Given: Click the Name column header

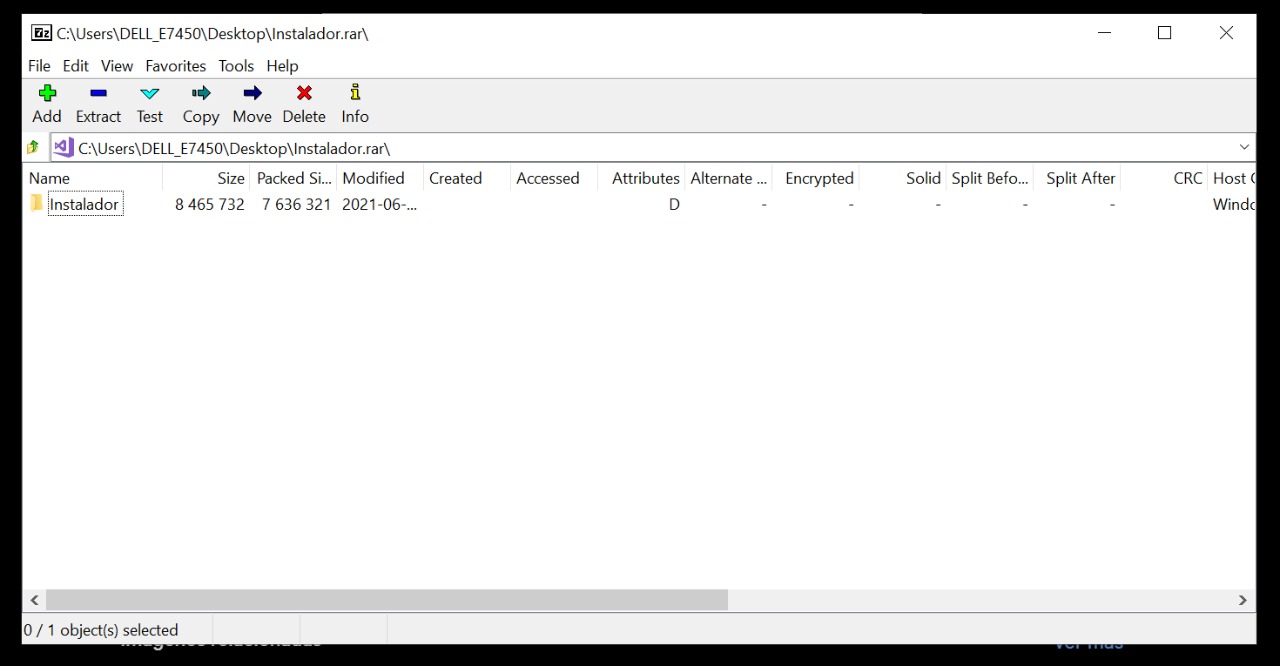Looking at the screenshot, I should 49,178.
